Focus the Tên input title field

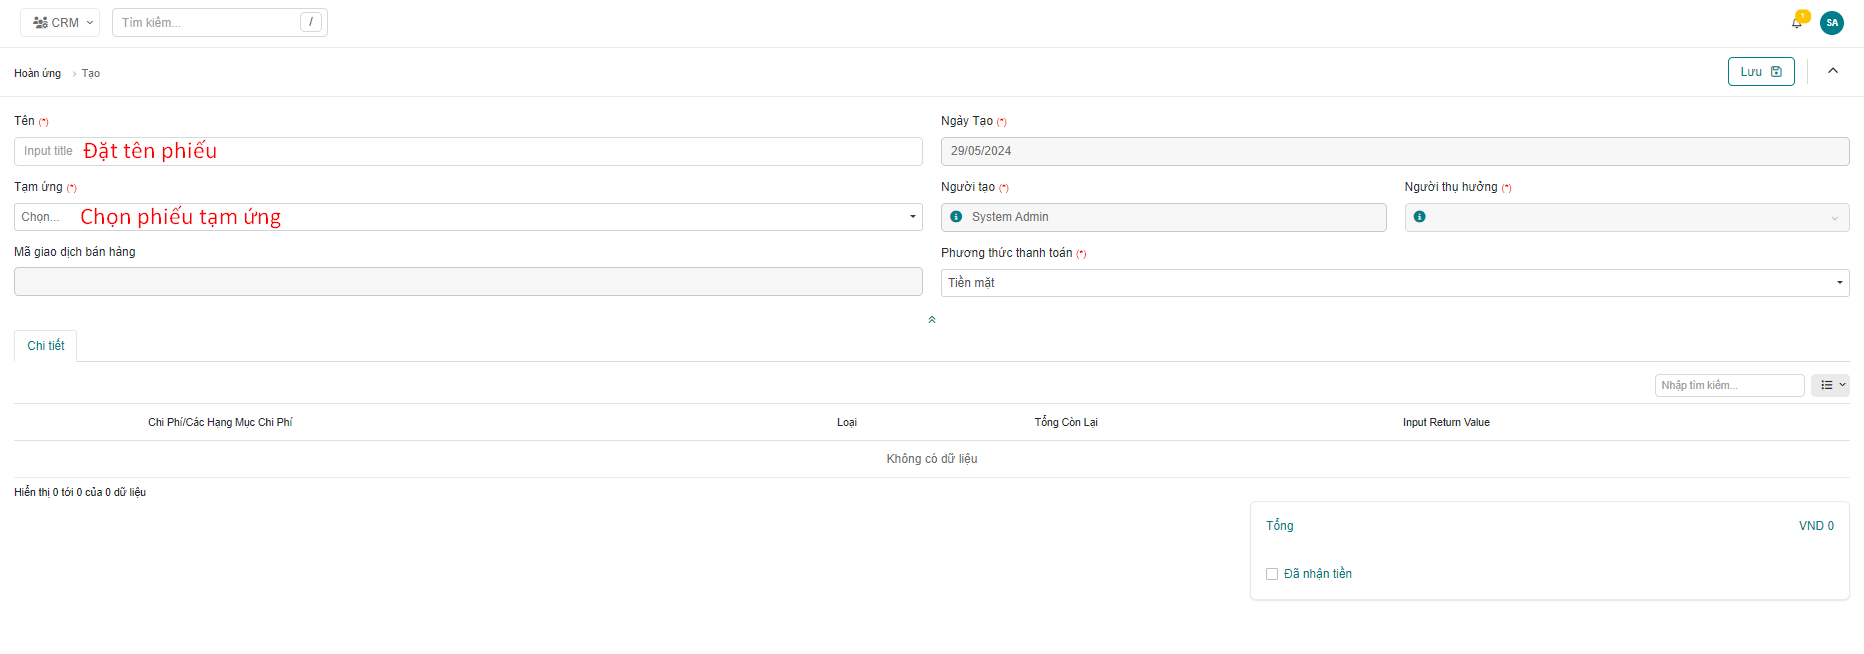coord(468,151)
